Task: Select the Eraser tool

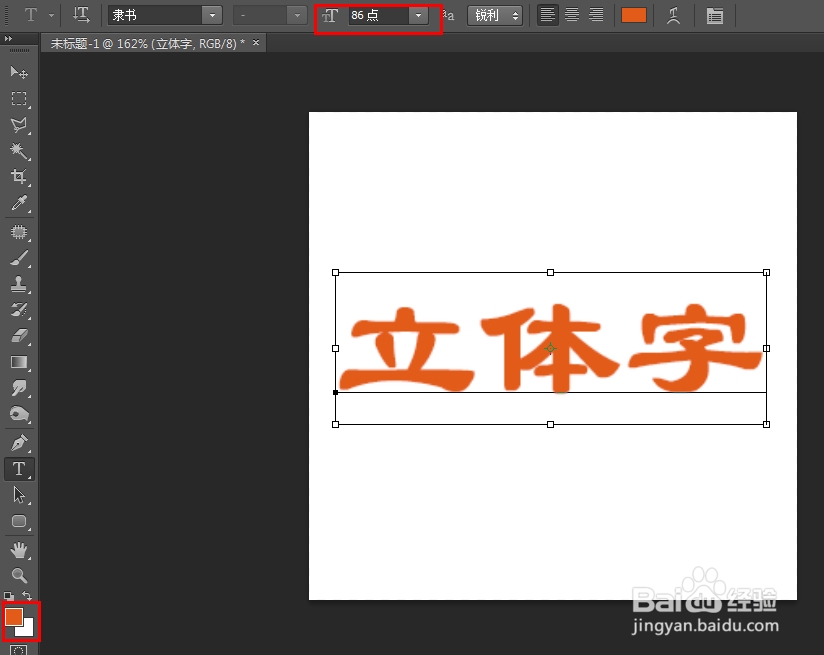Action: [18, 335]
